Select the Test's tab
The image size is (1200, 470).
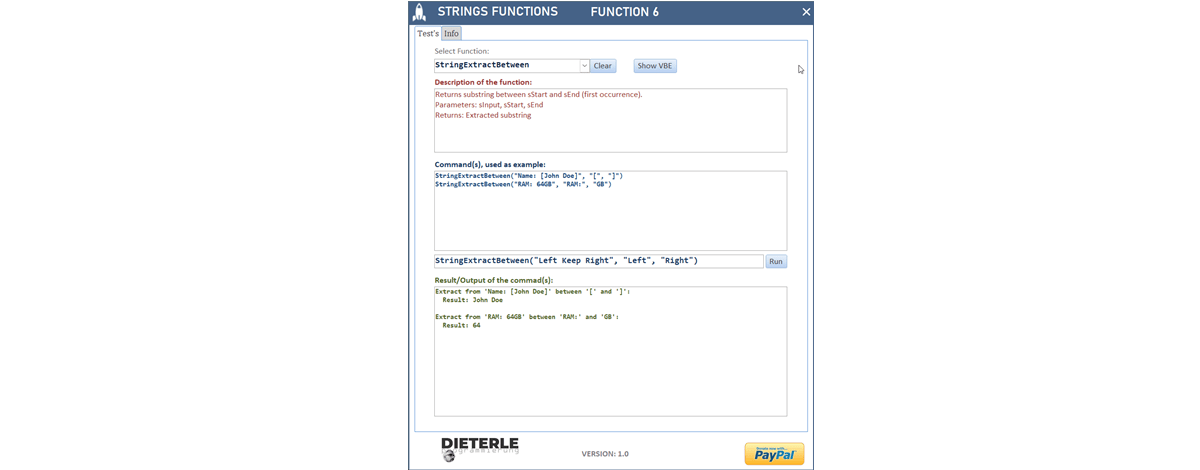[427, 33]
